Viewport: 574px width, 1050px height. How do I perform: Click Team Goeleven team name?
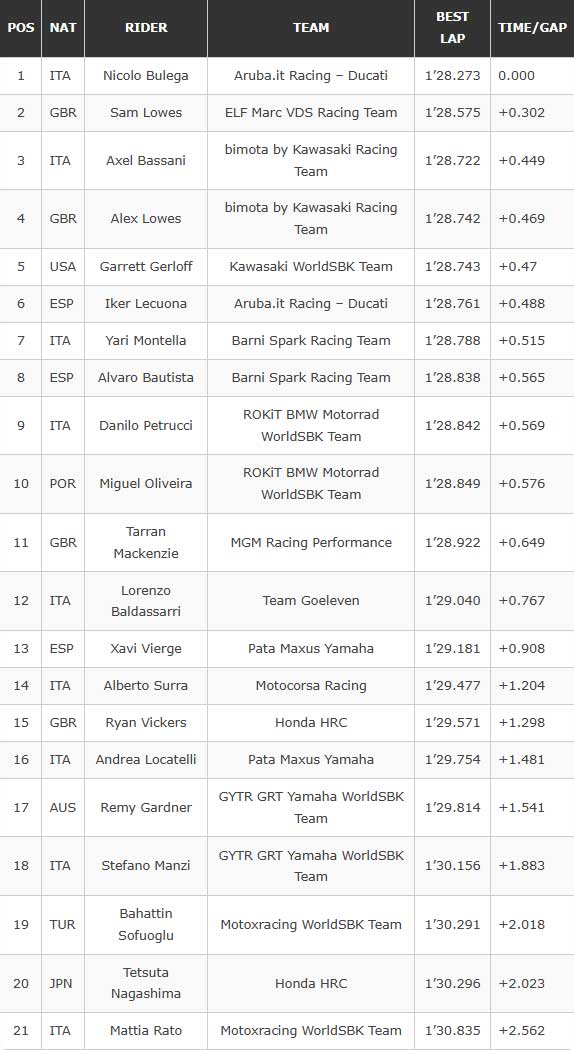[x=311, y=601]
